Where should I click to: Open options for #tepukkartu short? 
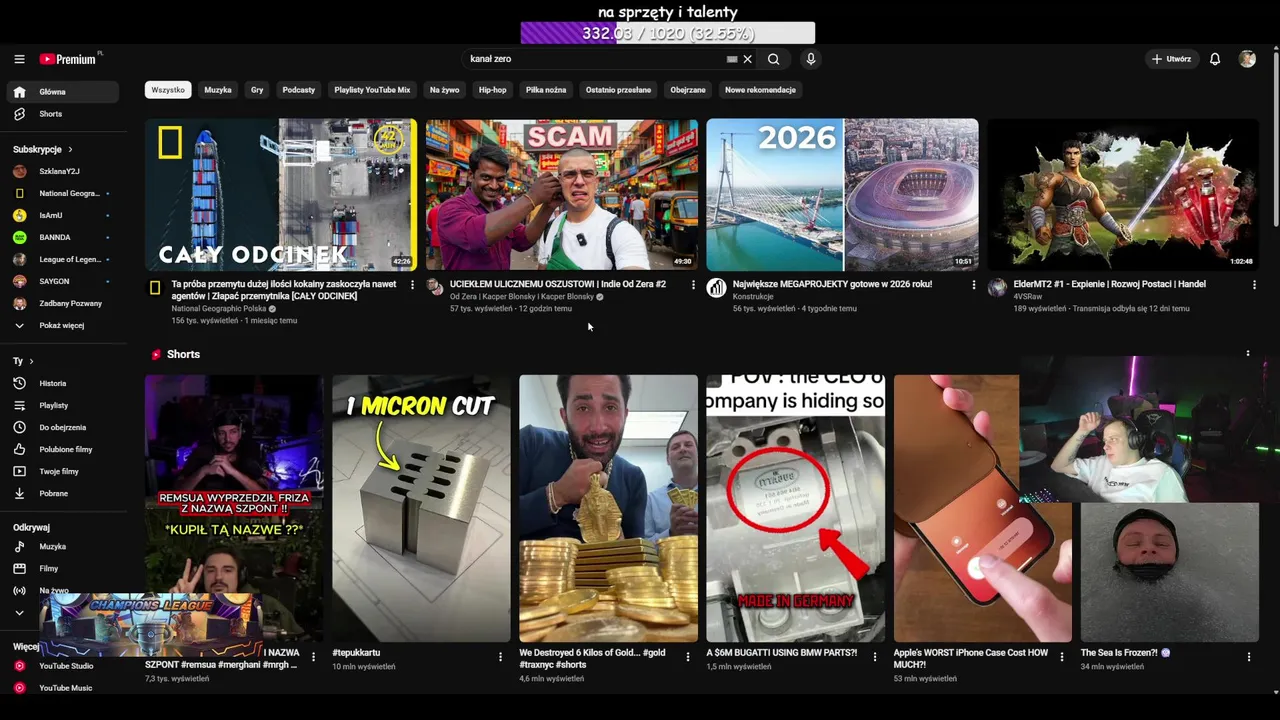pos(500,657)
